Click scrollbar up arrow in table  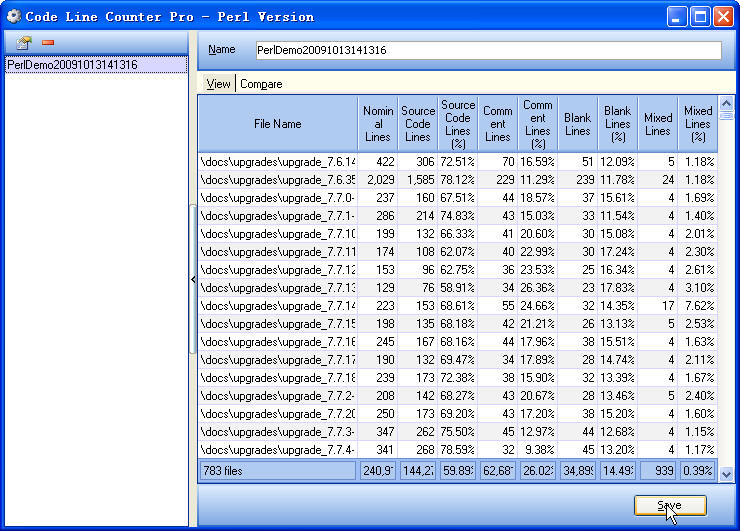tap(727, 102)
